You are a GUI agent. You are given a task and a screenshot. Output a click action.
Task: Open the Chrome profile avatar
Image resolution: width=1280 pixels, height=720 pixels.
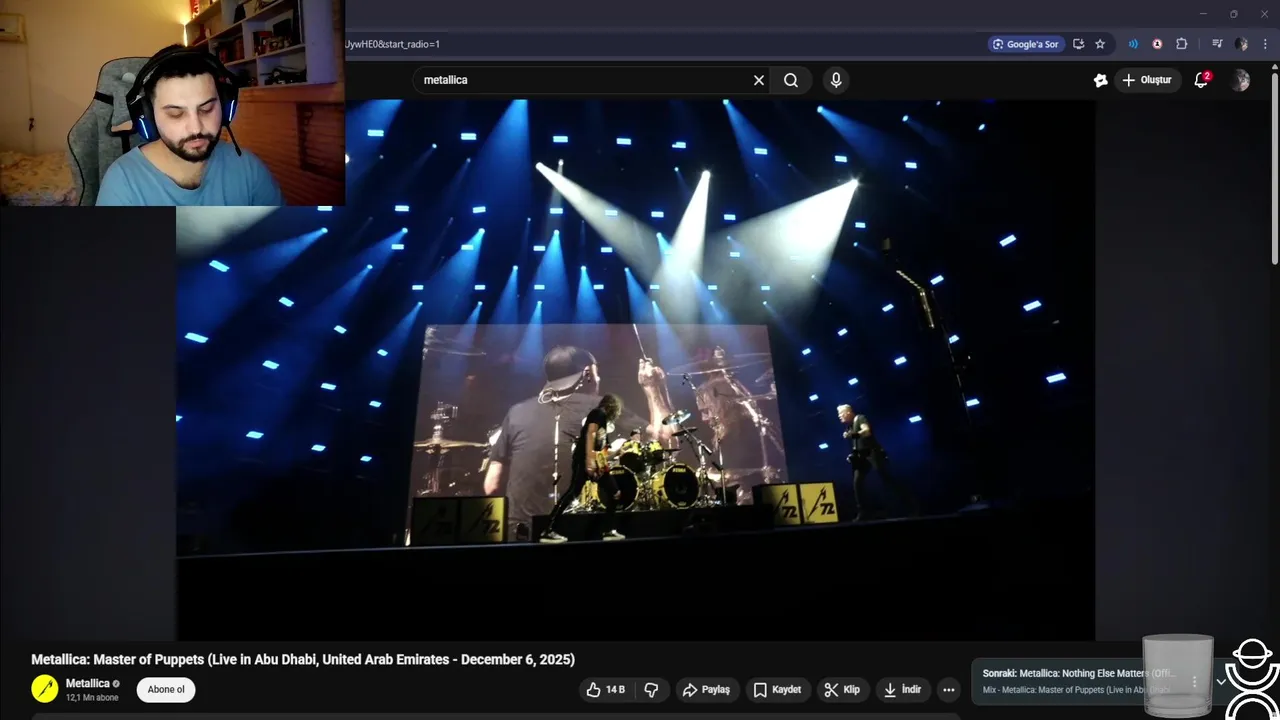click(1241, 44)
